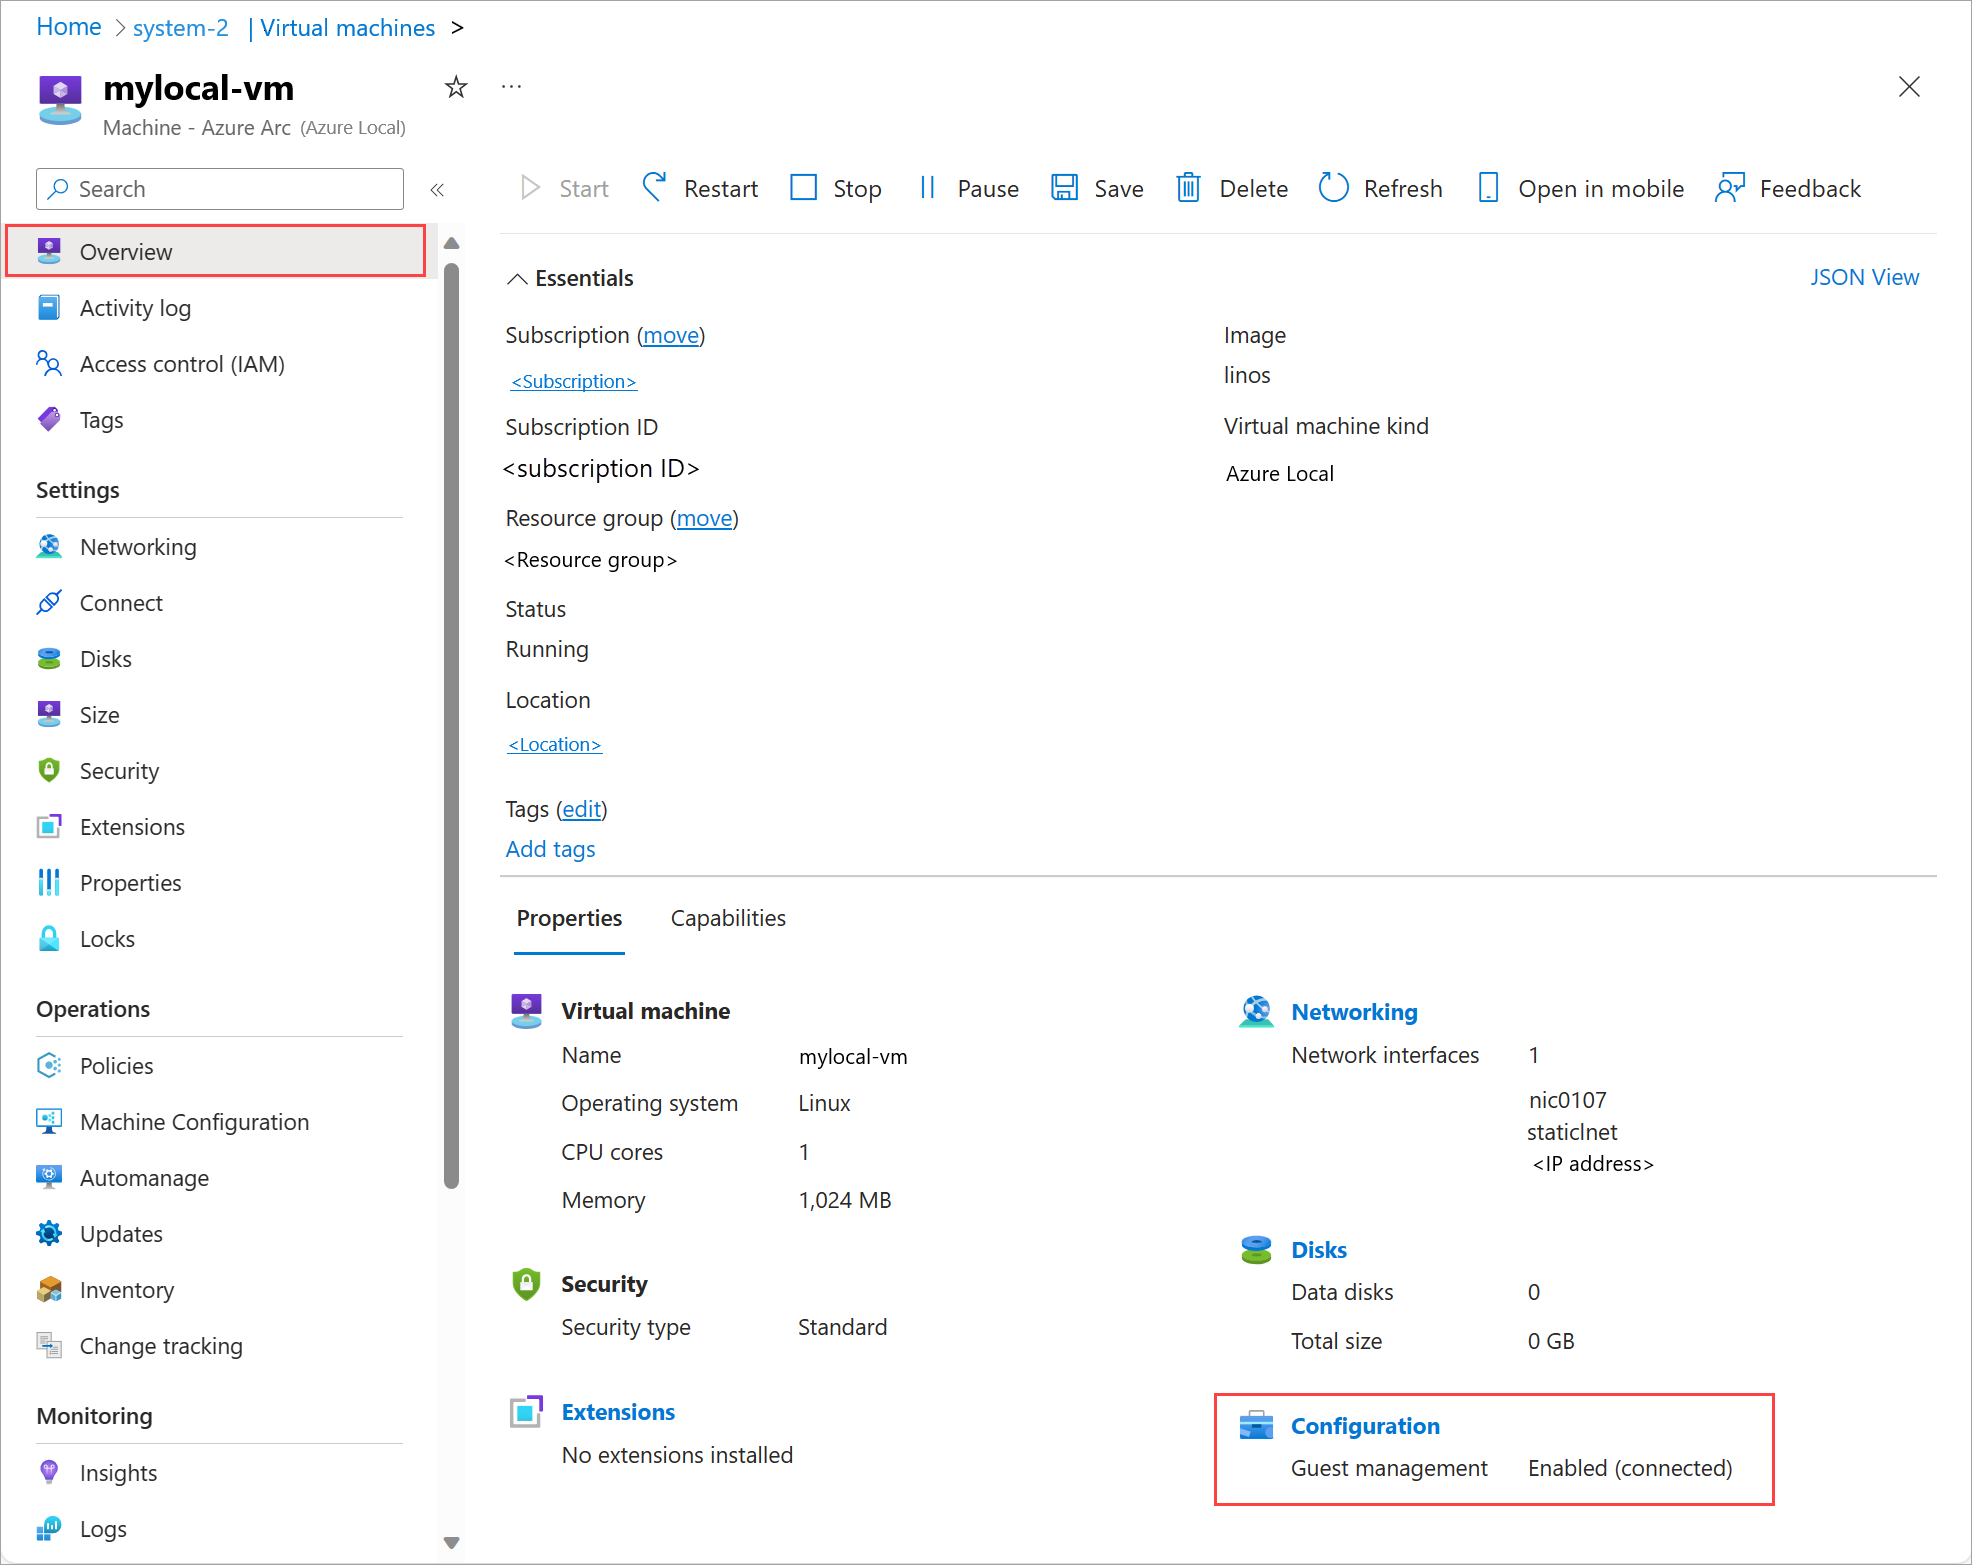Image resolution: width=1972 pixels, height=1565 pixels.
Task: Open Access control (IAM) menu item
Action: pyautogui.click(x=182, y=364)
